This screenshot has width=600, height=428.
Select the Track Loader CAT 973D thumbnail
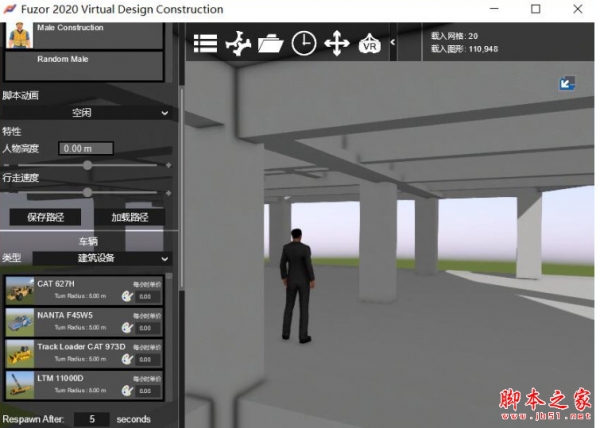coord(20,353)
